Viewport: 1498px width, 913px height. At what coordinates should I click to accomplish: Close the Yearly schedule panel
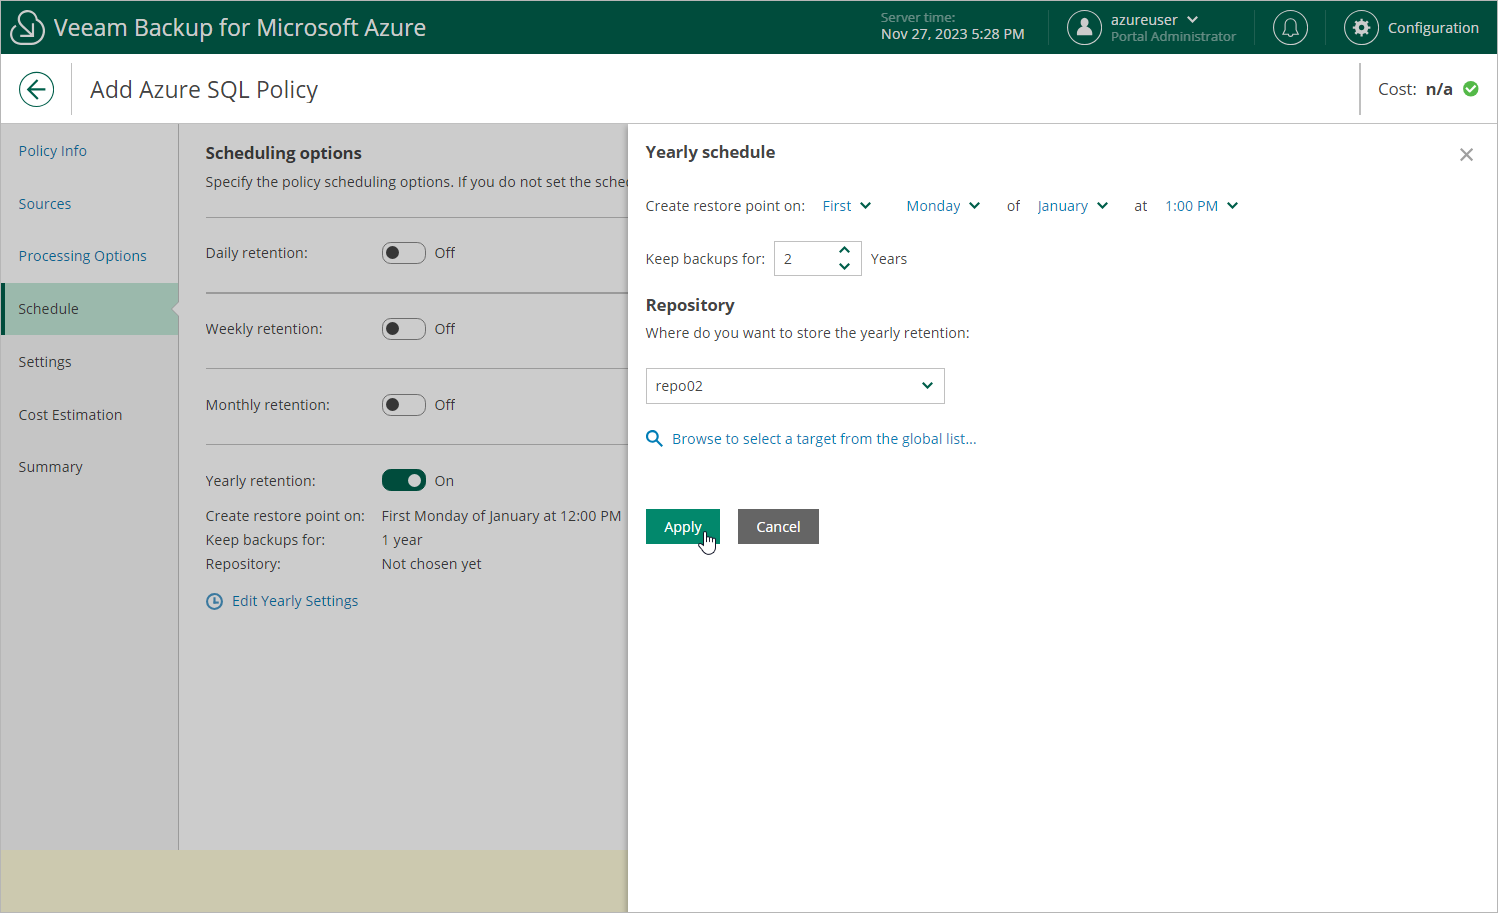coord(1466,155)
